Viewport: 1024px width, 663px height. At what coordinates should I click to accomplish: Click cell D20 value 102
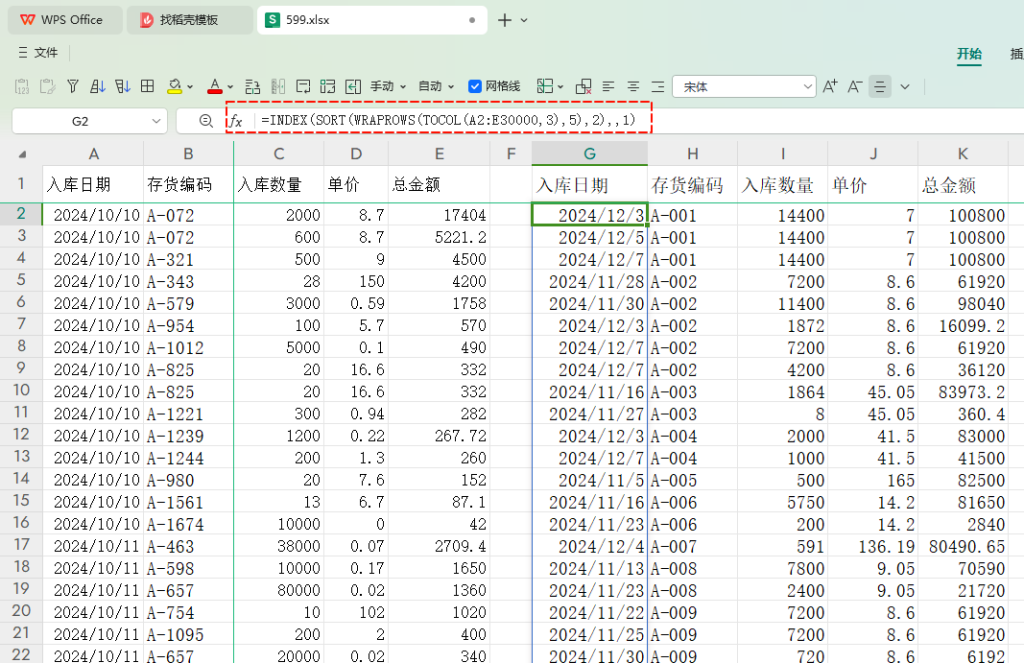click(x=356, y=612)
